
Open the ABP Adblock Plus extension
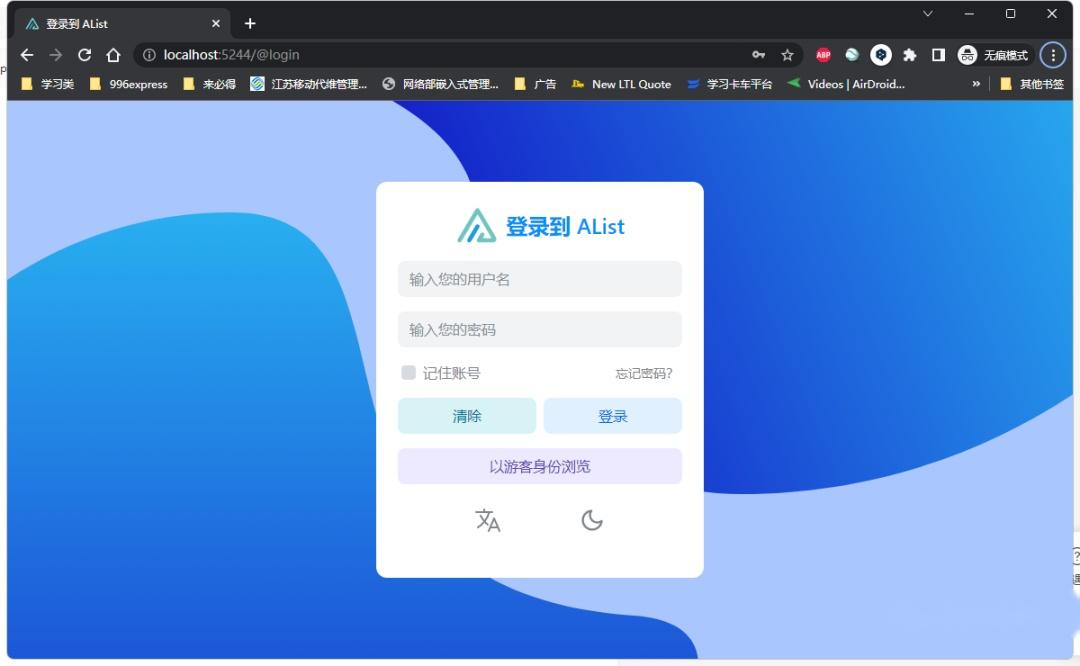[823, 55]
